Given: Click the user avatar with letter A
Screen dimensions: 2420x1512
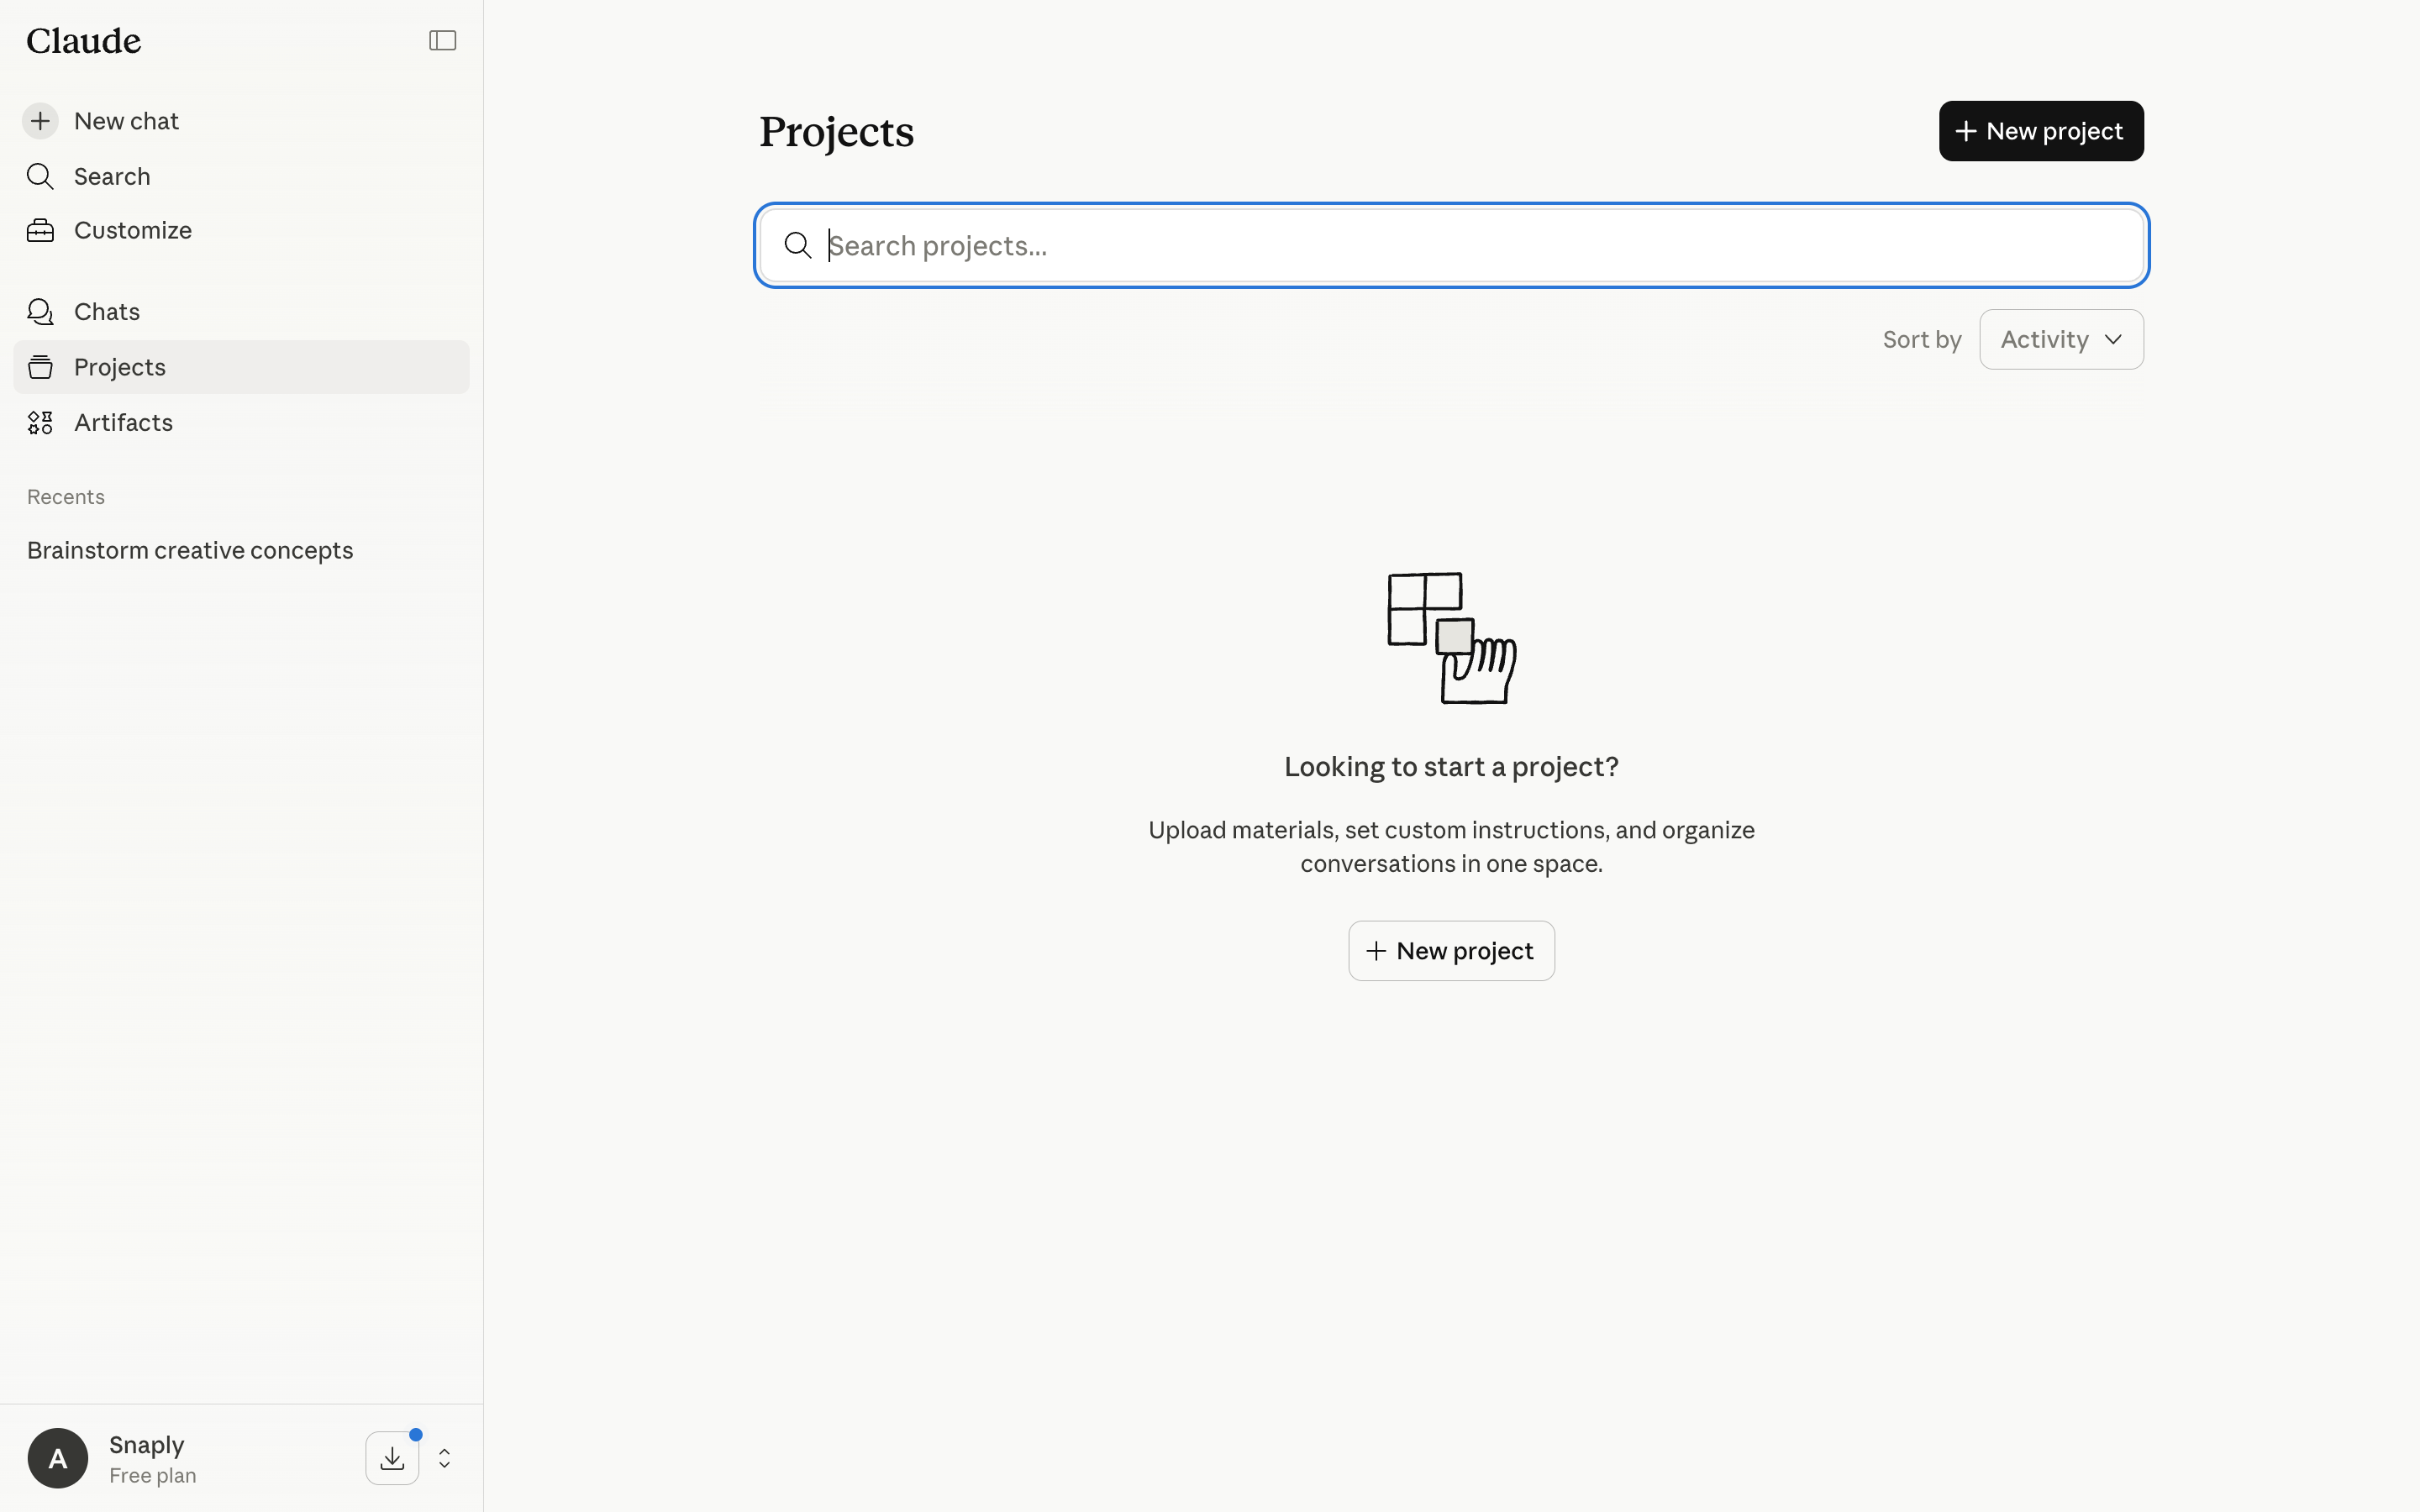Looking at the screenshot, I should pyautogui.click(x=58, y=1458).
